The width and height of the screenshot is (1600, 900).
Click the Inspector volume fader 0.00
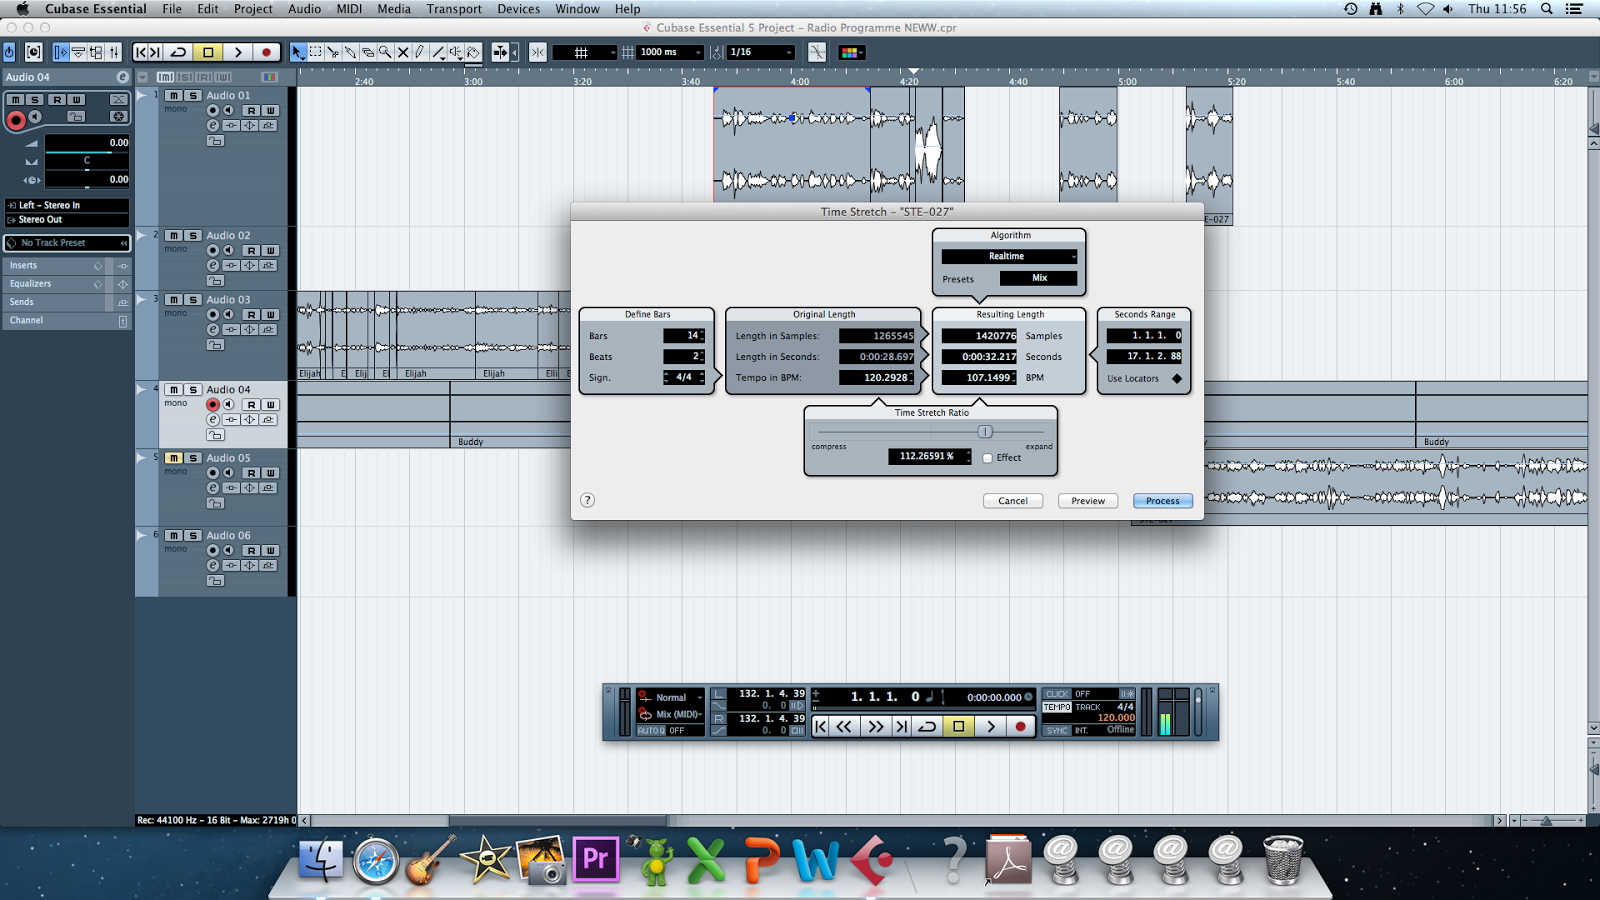coord(87,143)
